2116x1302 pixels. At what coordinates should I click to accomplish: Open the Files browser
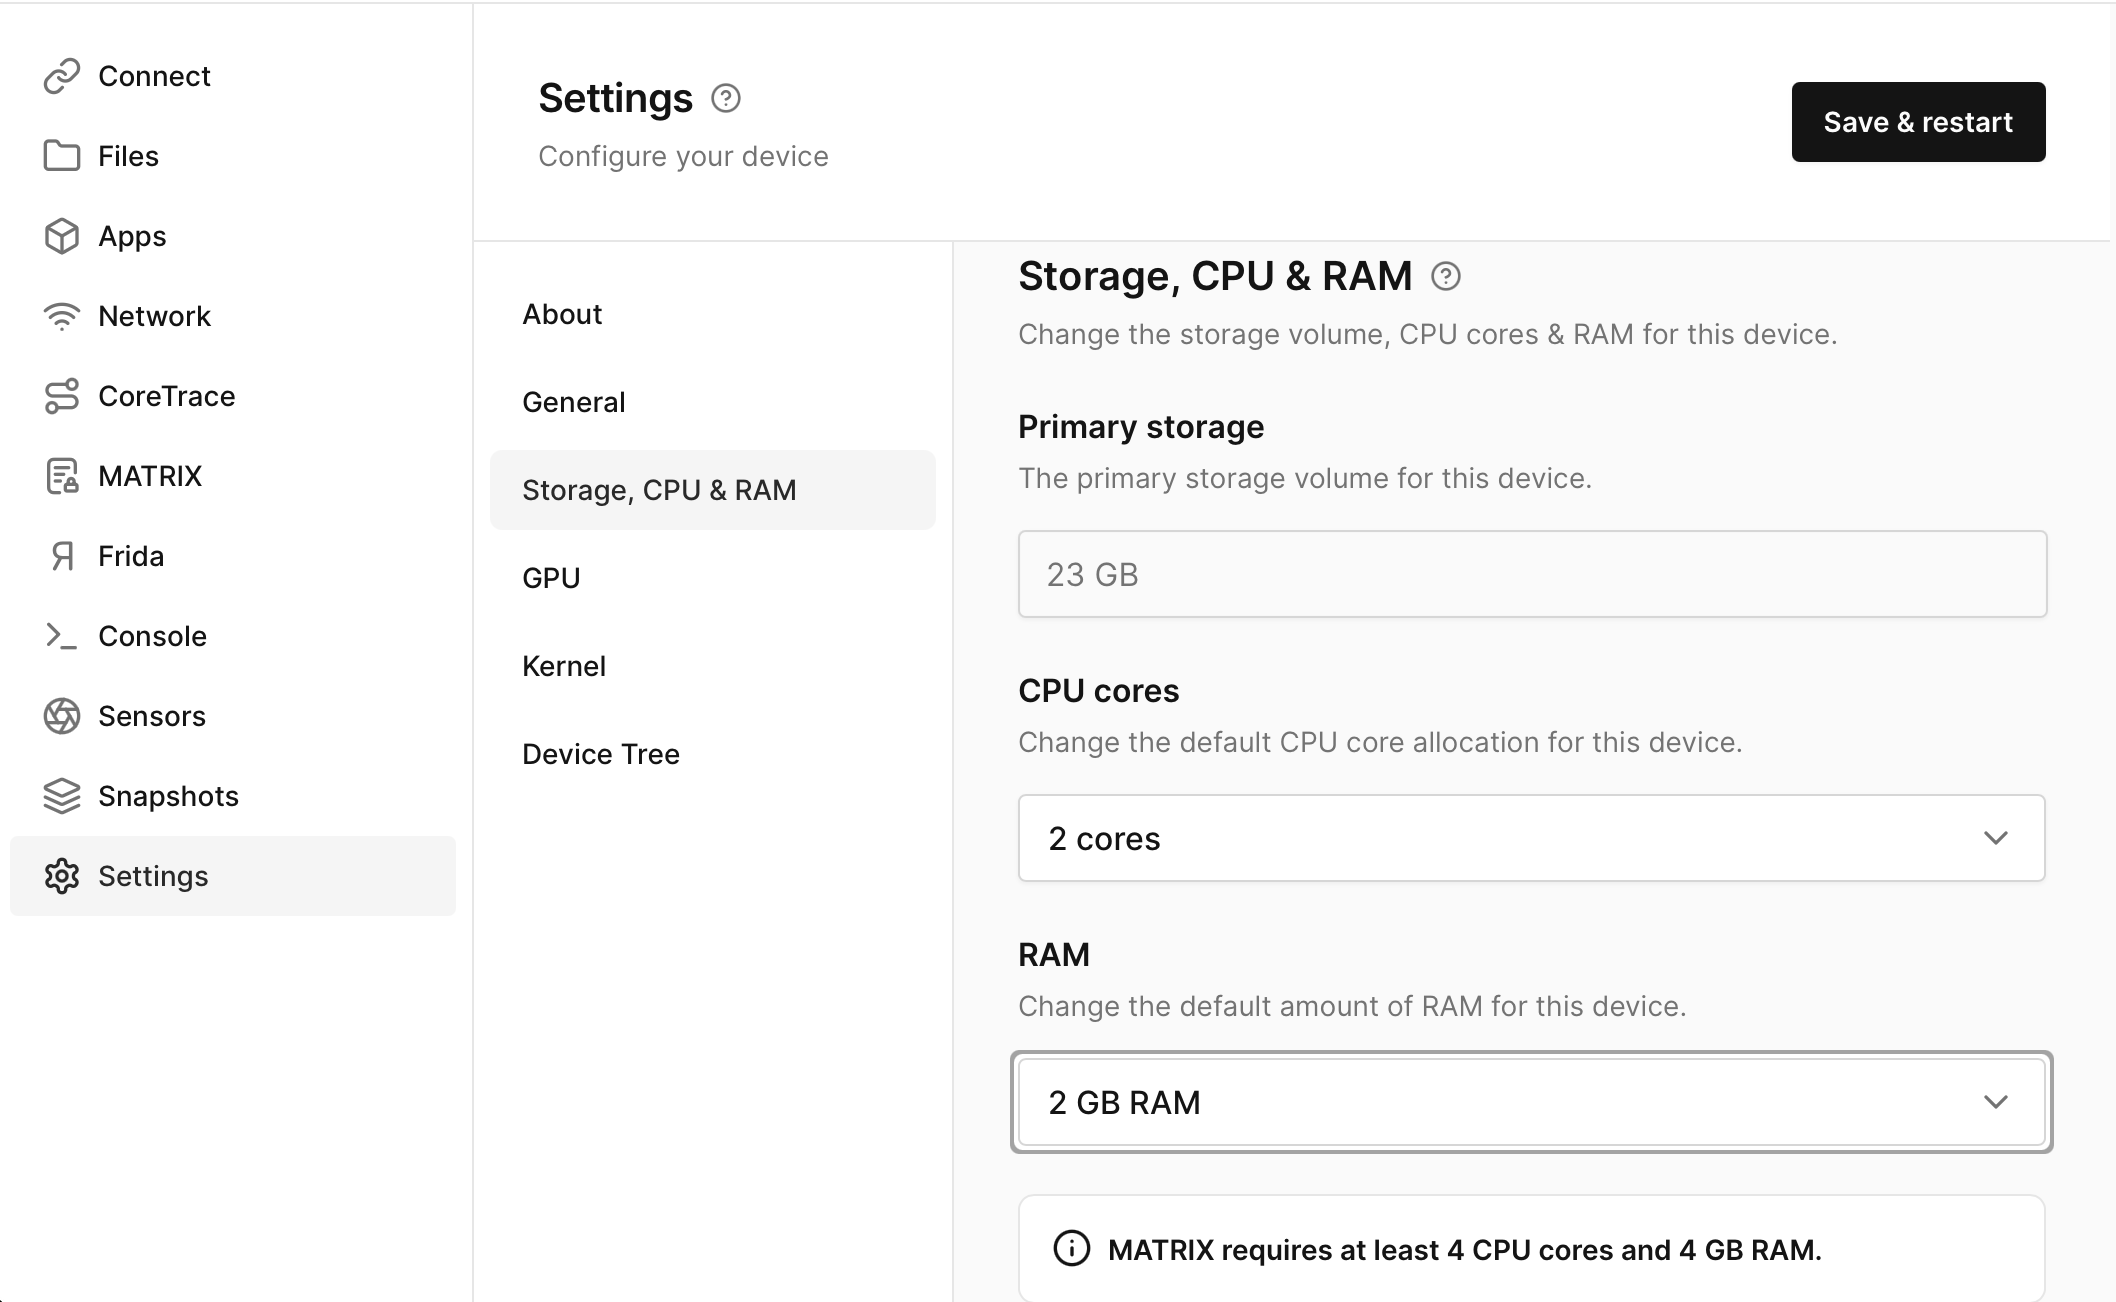(x=127, y=156)
